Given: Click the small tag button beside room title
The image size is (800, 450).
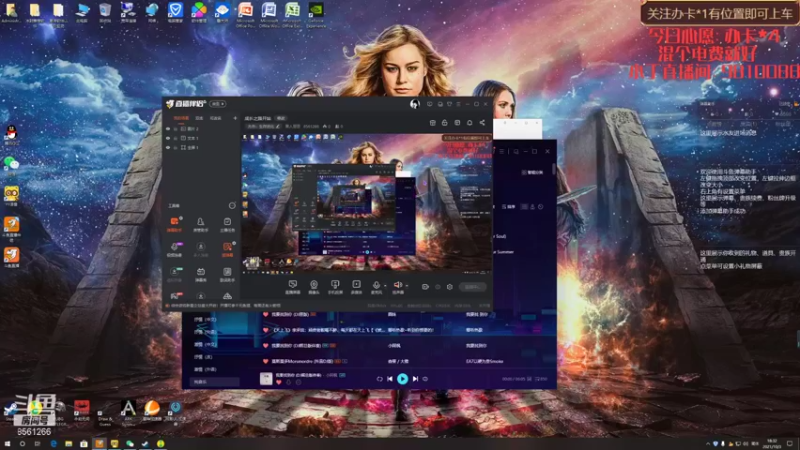Looking at the screenshot, I should pos(281,118).
